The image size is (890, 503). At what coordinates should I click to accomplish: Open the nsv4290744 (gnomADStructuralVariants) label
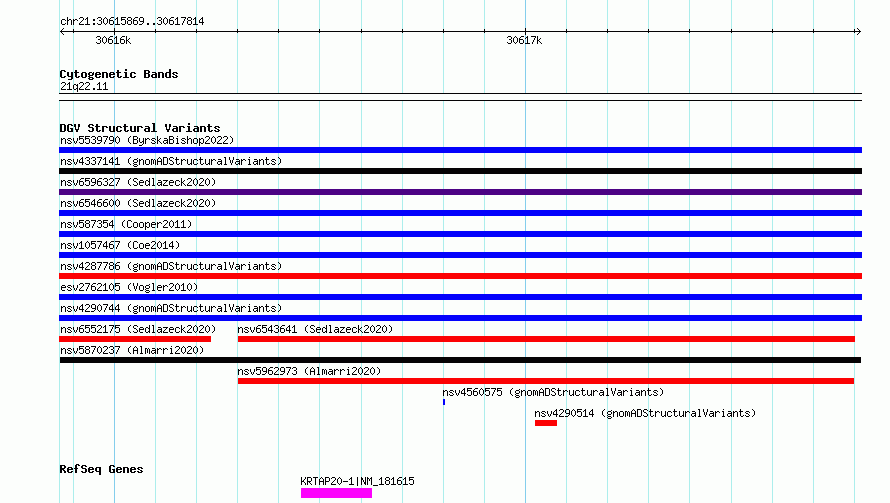tap(171, 308)
